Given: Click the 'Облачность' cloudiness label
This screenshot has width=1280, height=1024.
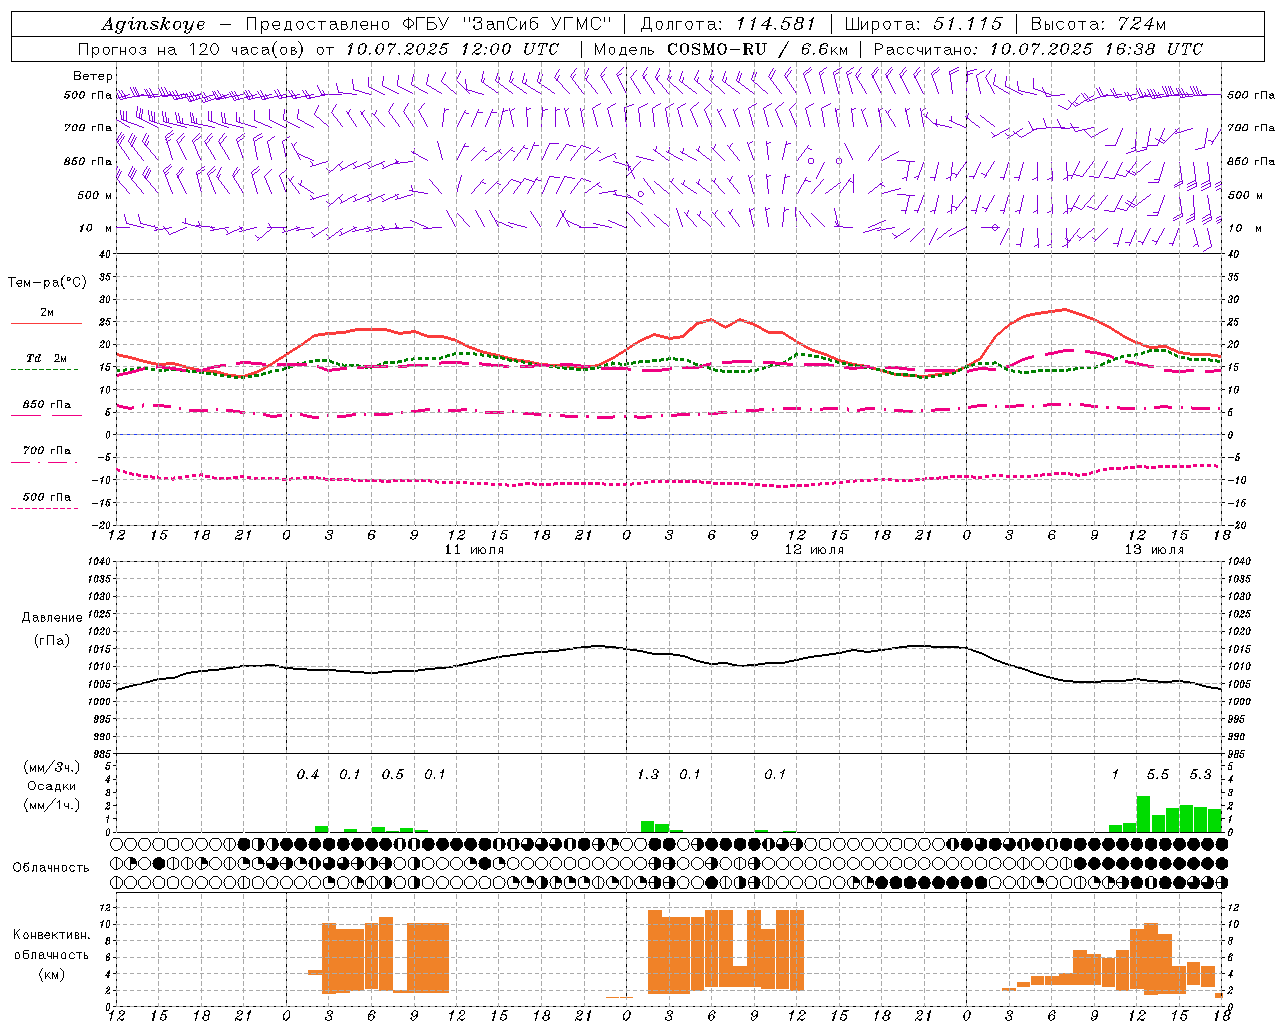Looking at the screenshot, I should [x=51, y=868].
